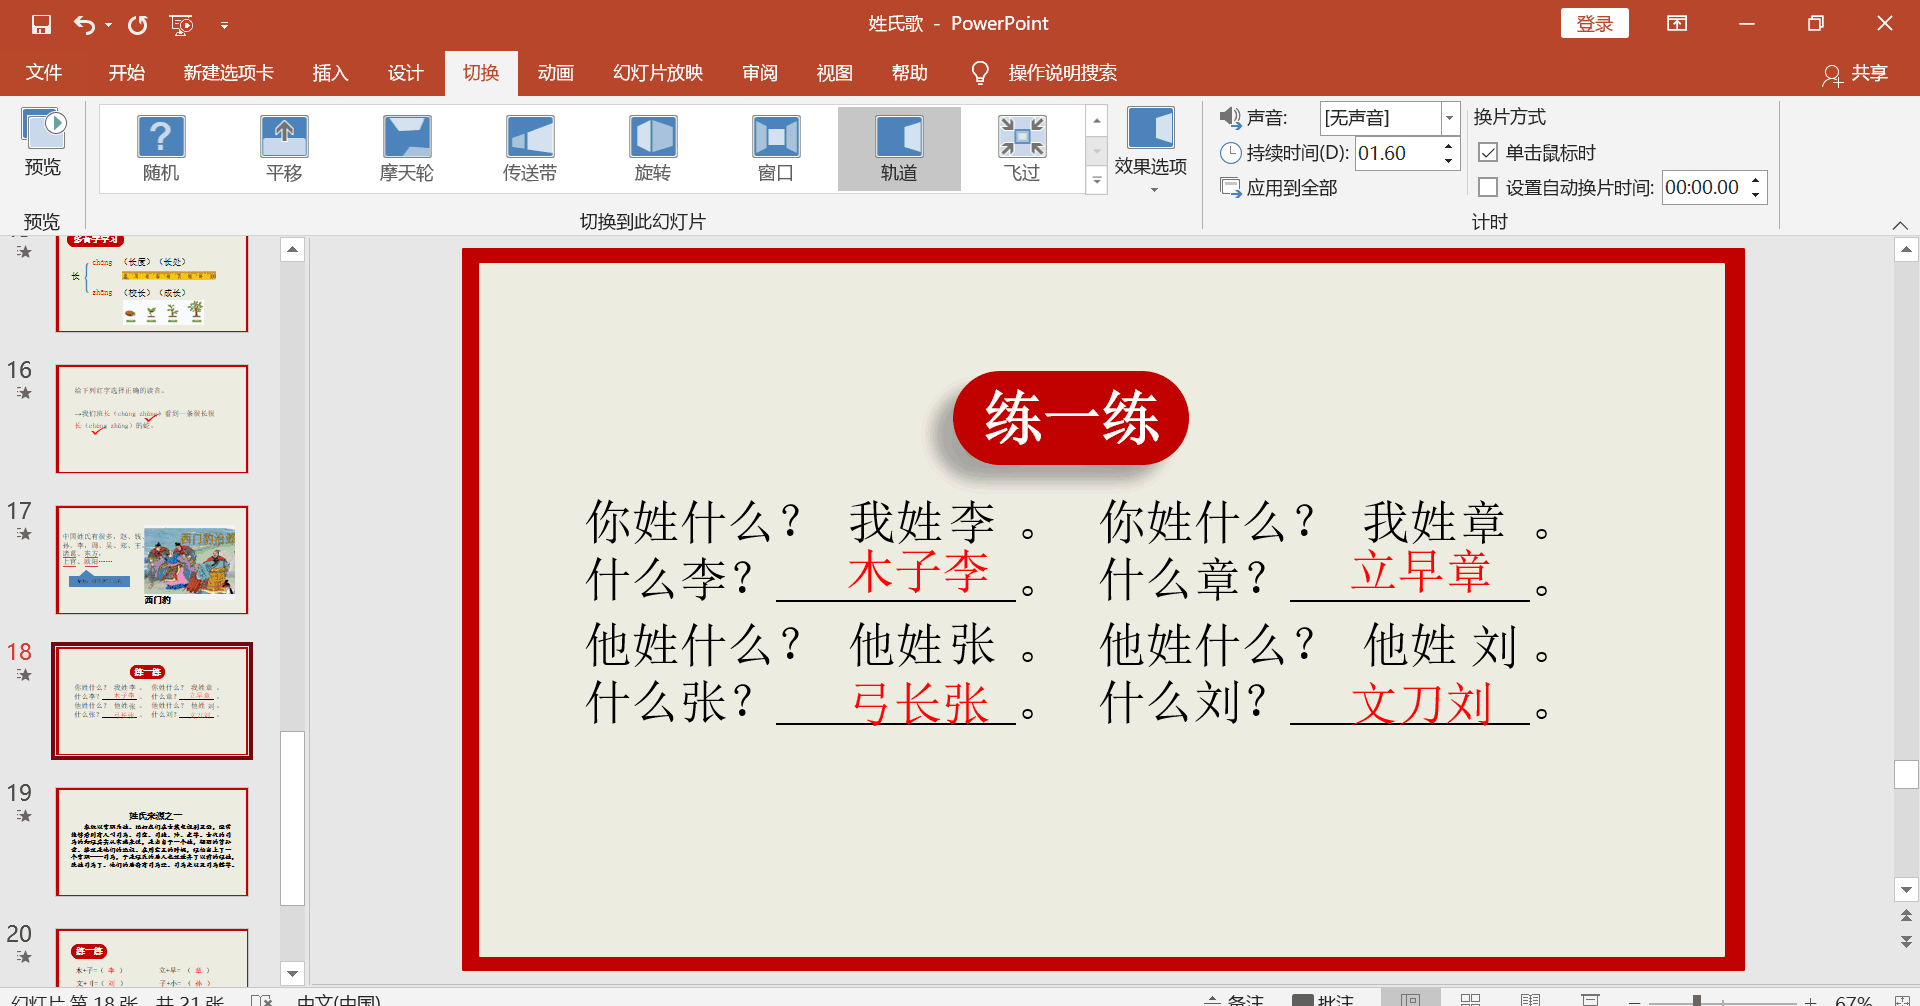Switch to the 开始 tab
Screen dimensions: 1920x1006
pyautogui.click(x=127, y=73)
